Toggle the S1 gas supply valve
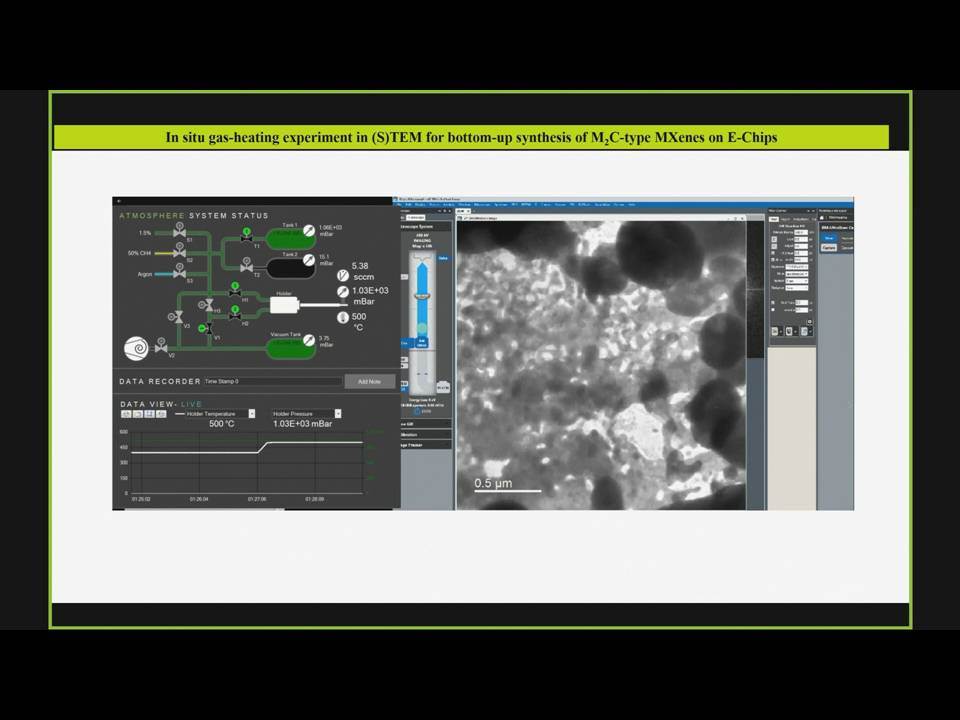 179,230
